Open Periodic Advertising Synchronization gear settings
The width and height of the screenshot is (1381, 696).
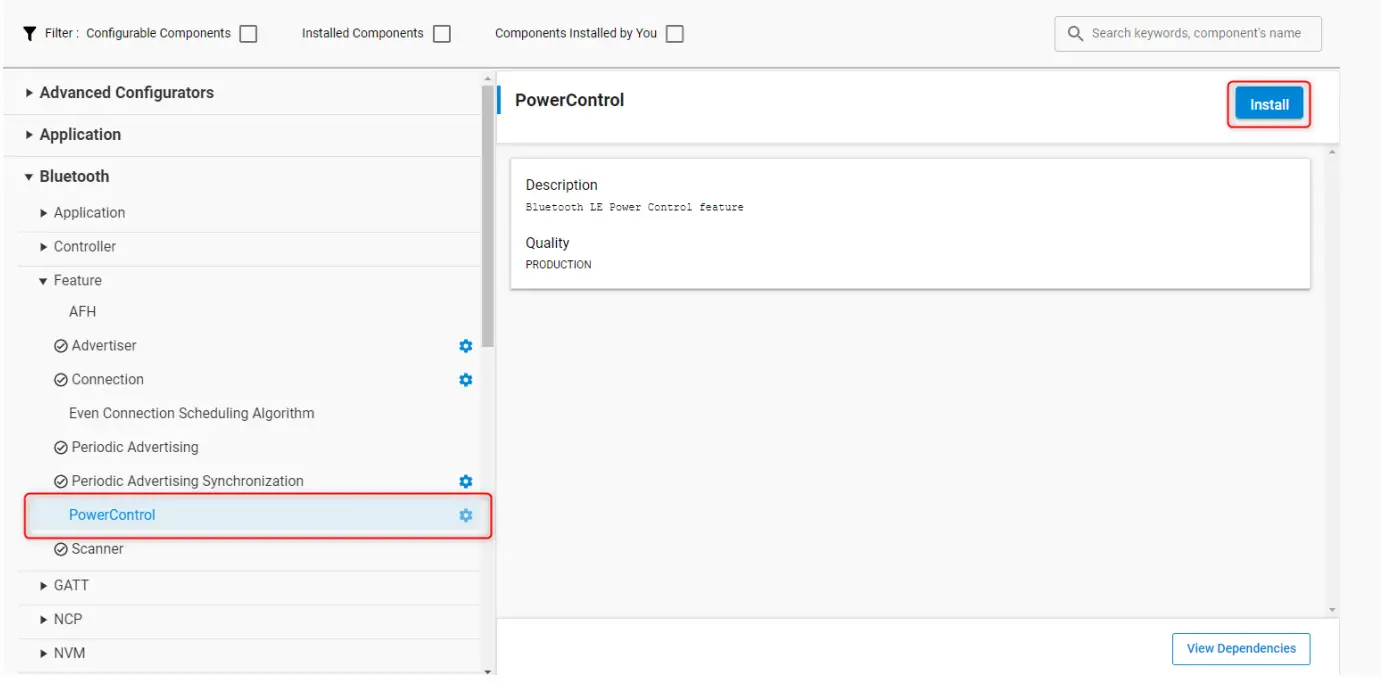[465, 482]
